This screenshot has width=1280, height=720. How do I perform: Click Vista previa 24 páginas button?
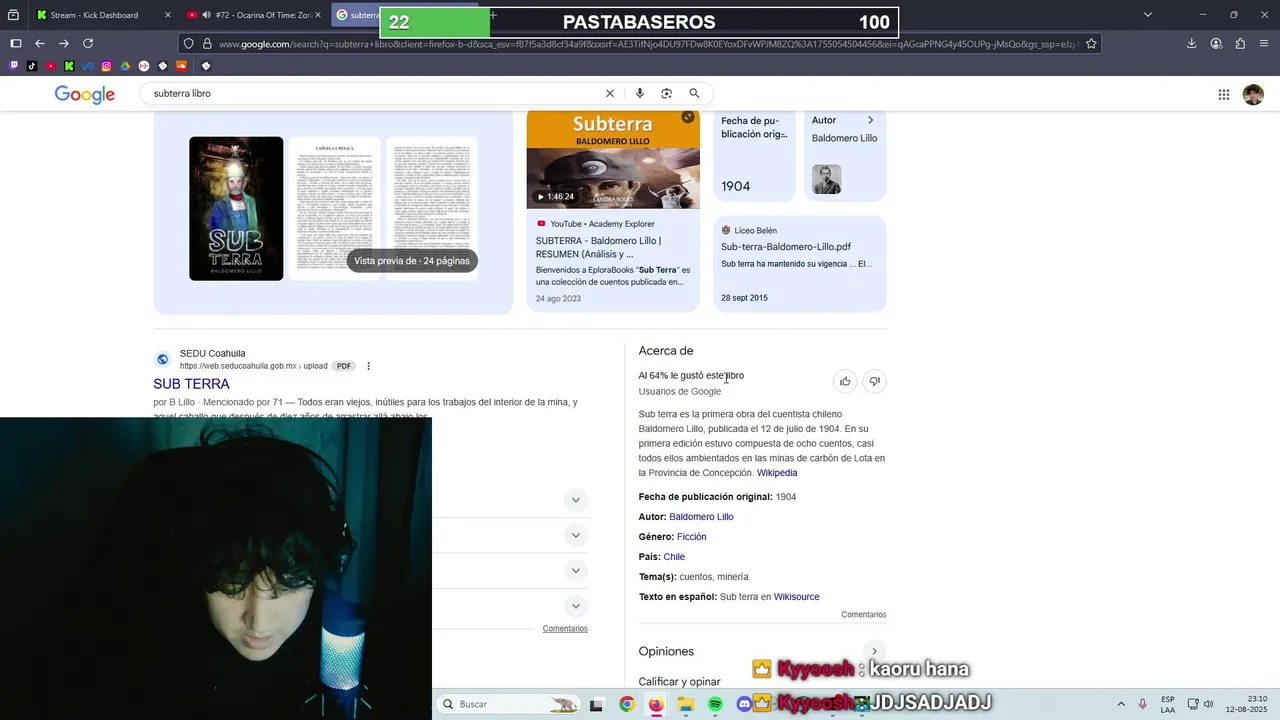click(x=411, y=261)
